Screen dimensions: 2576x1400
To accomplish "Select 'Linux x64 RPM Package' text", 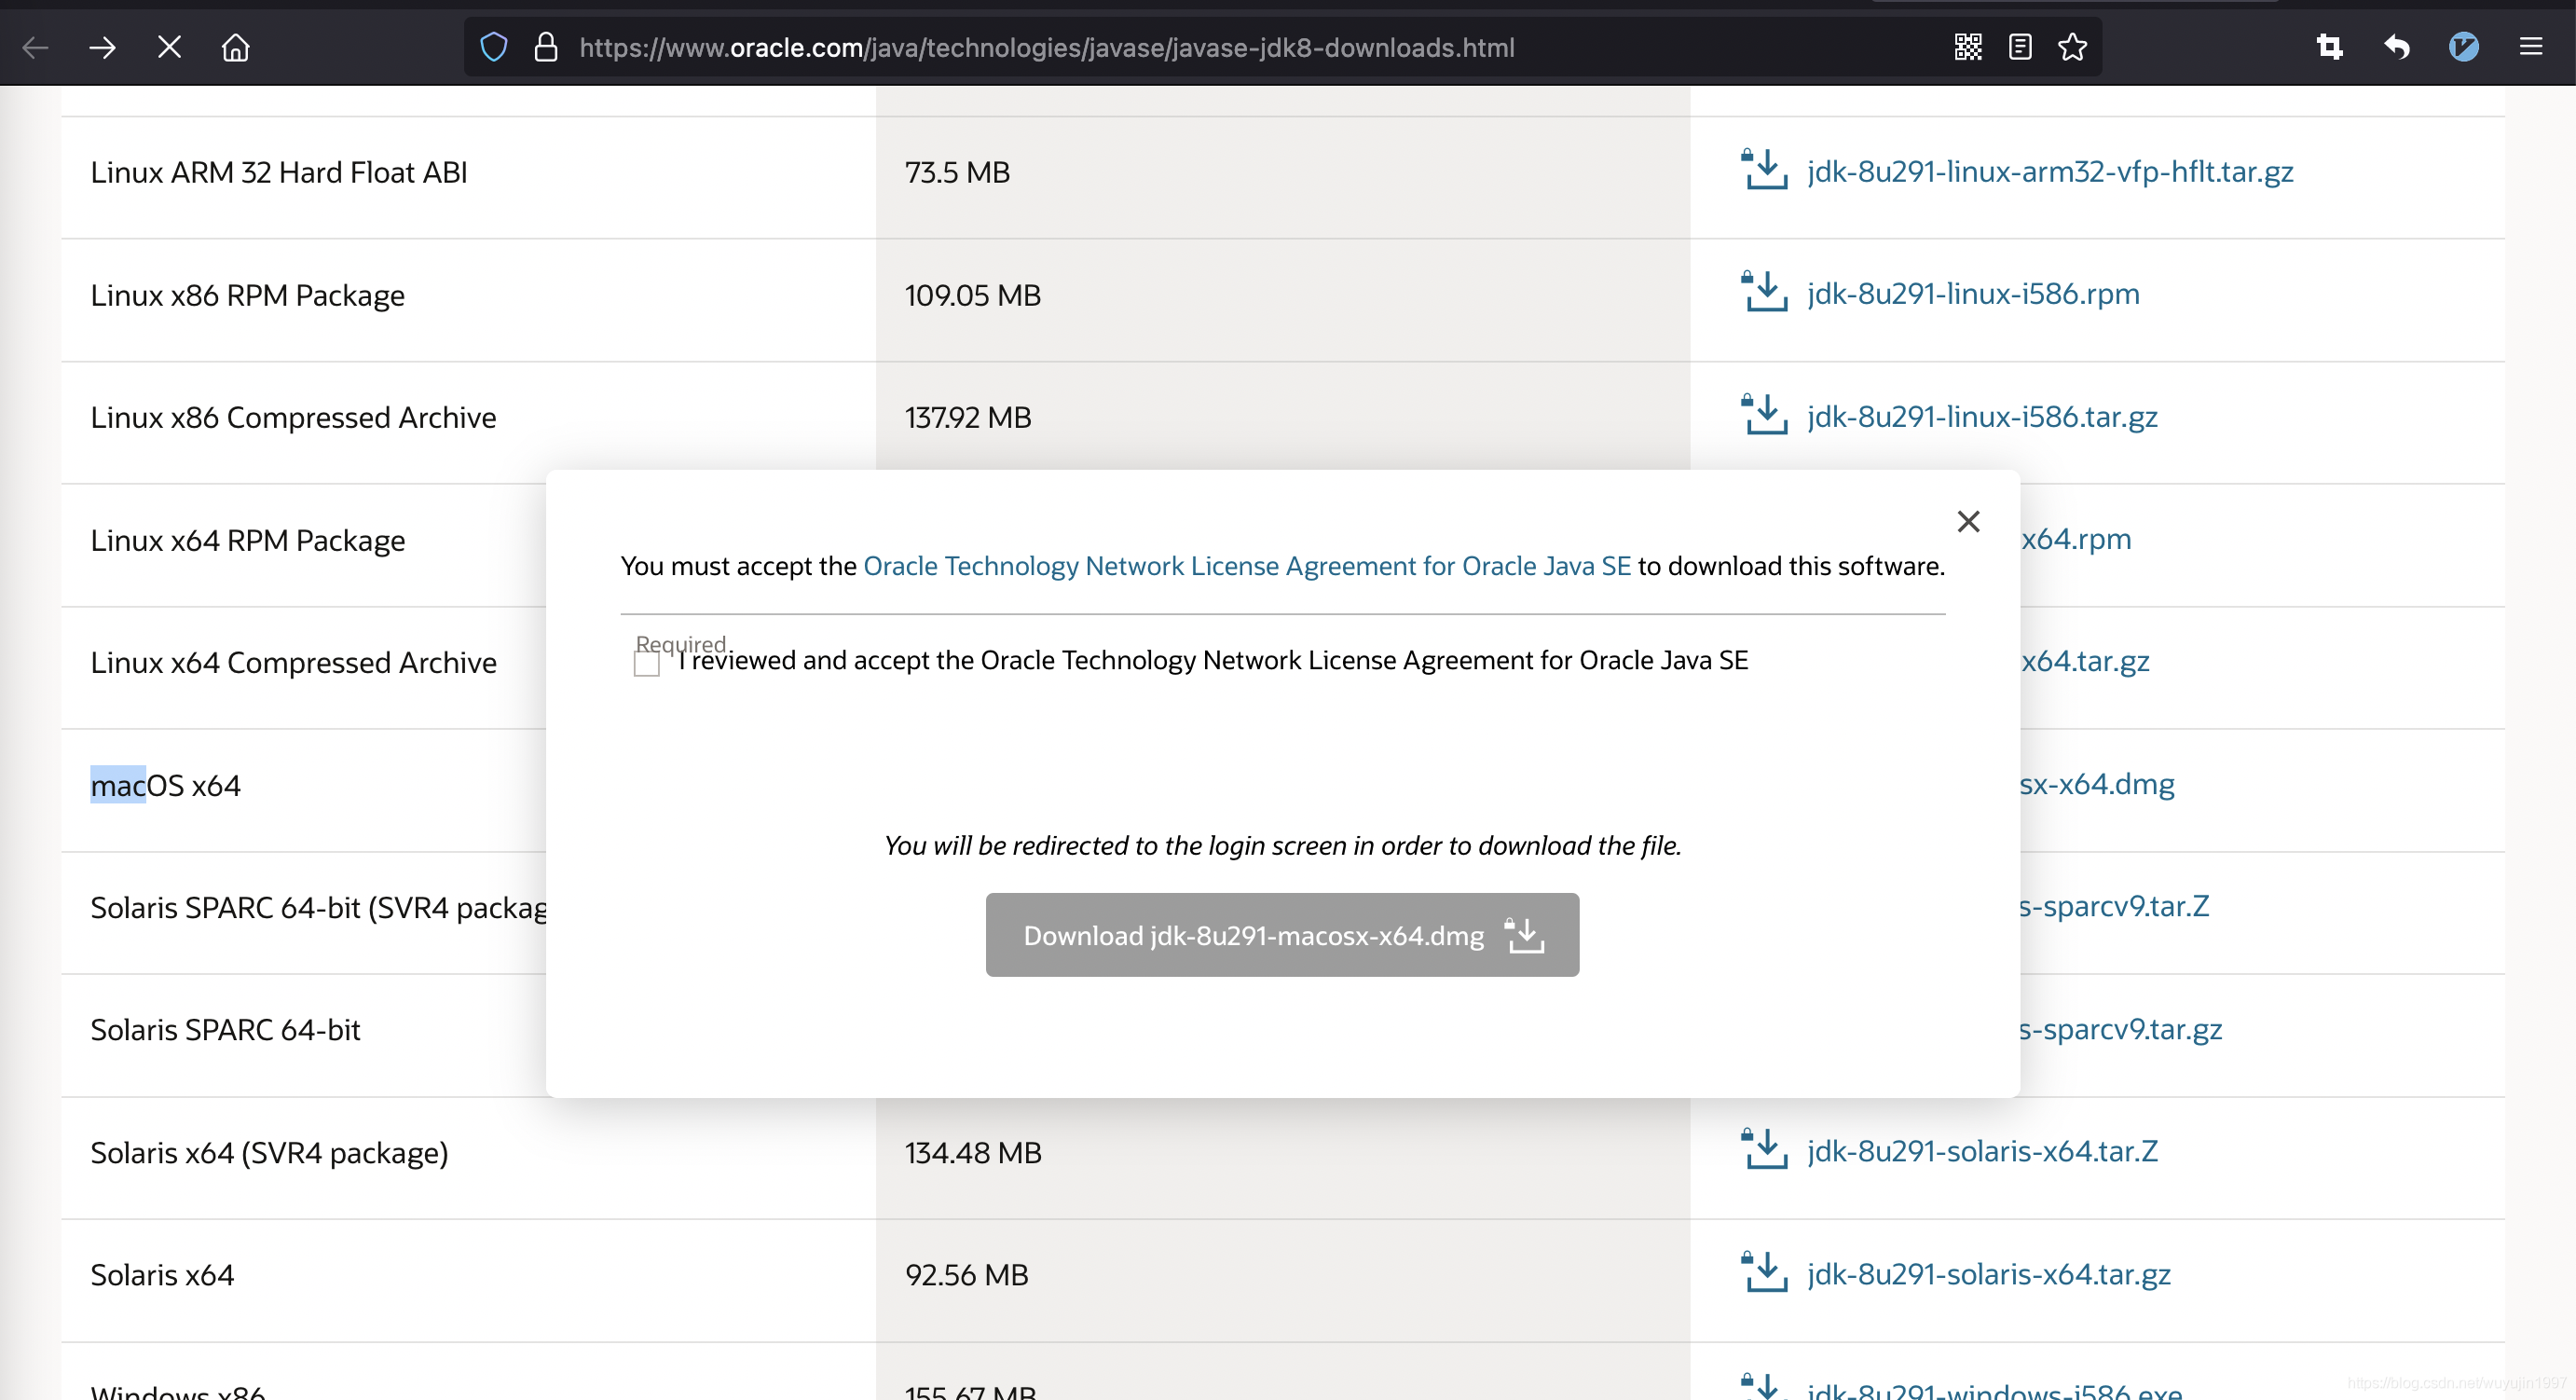I will point(248,541).
